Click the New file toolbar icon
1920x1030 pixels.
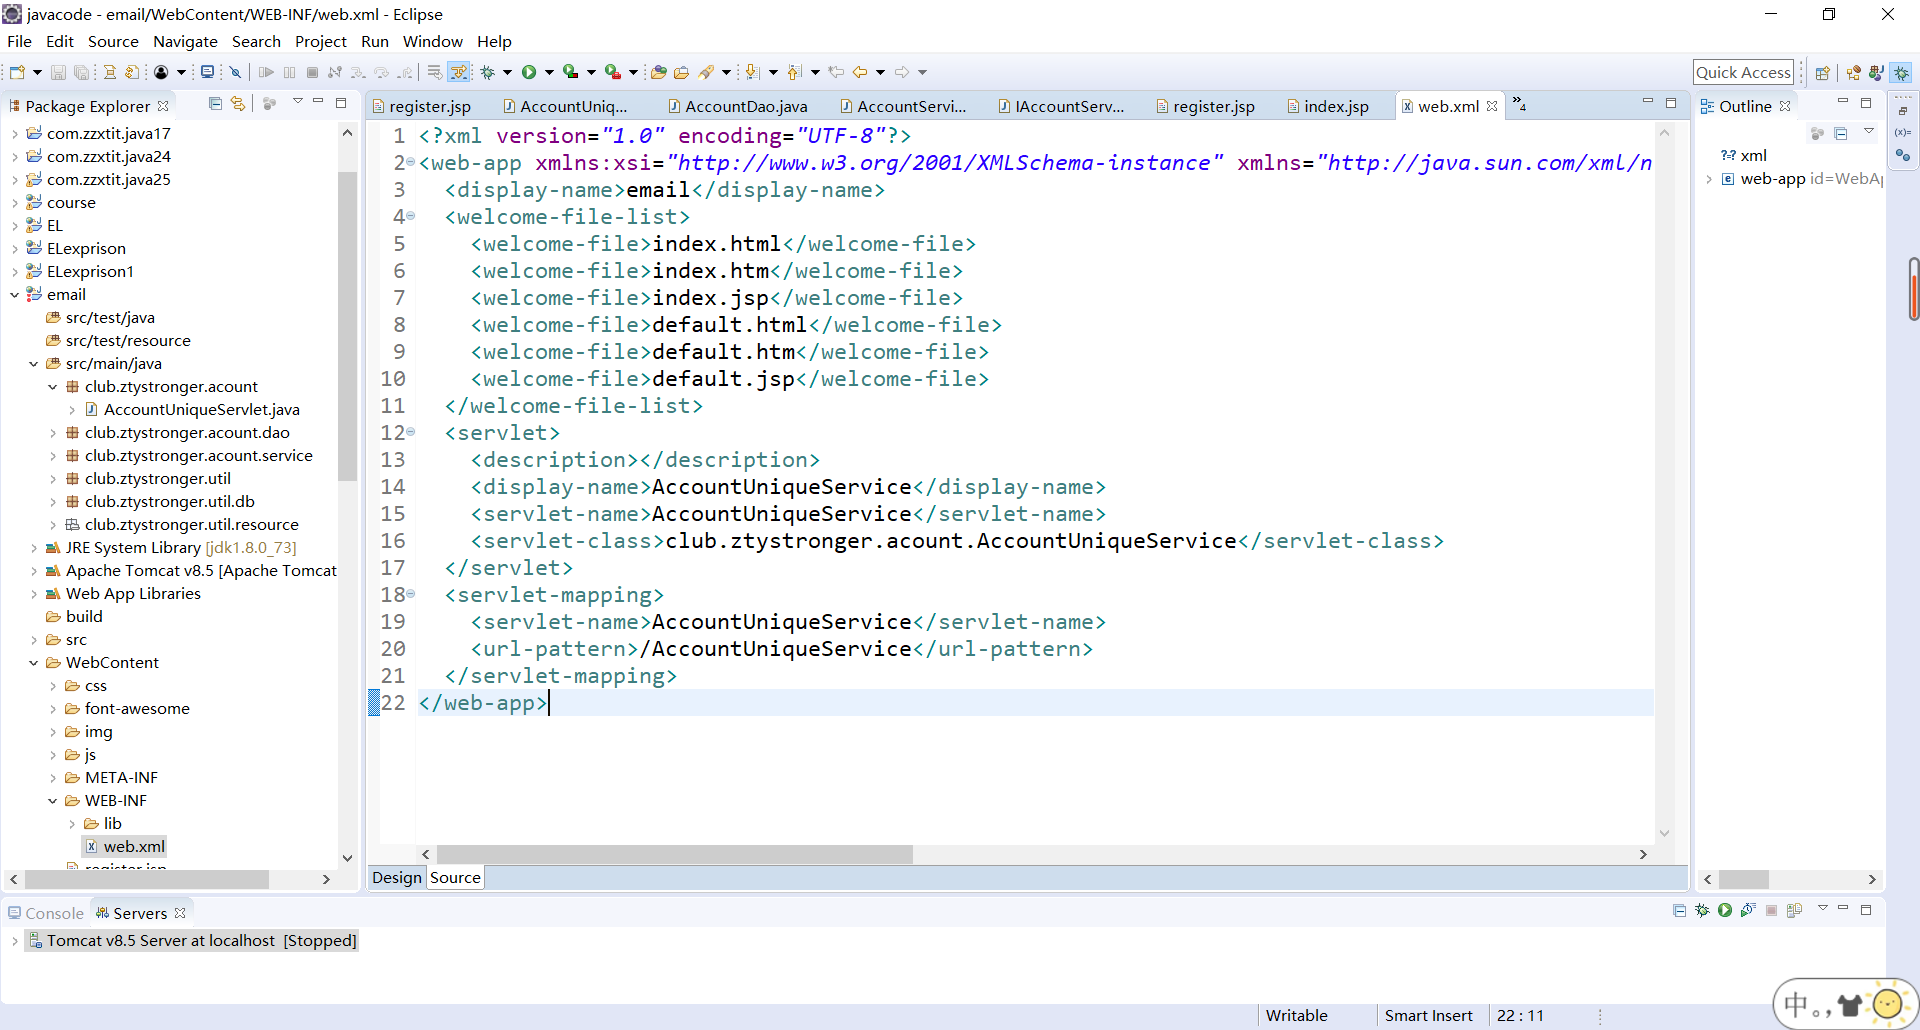pos(17,72)
